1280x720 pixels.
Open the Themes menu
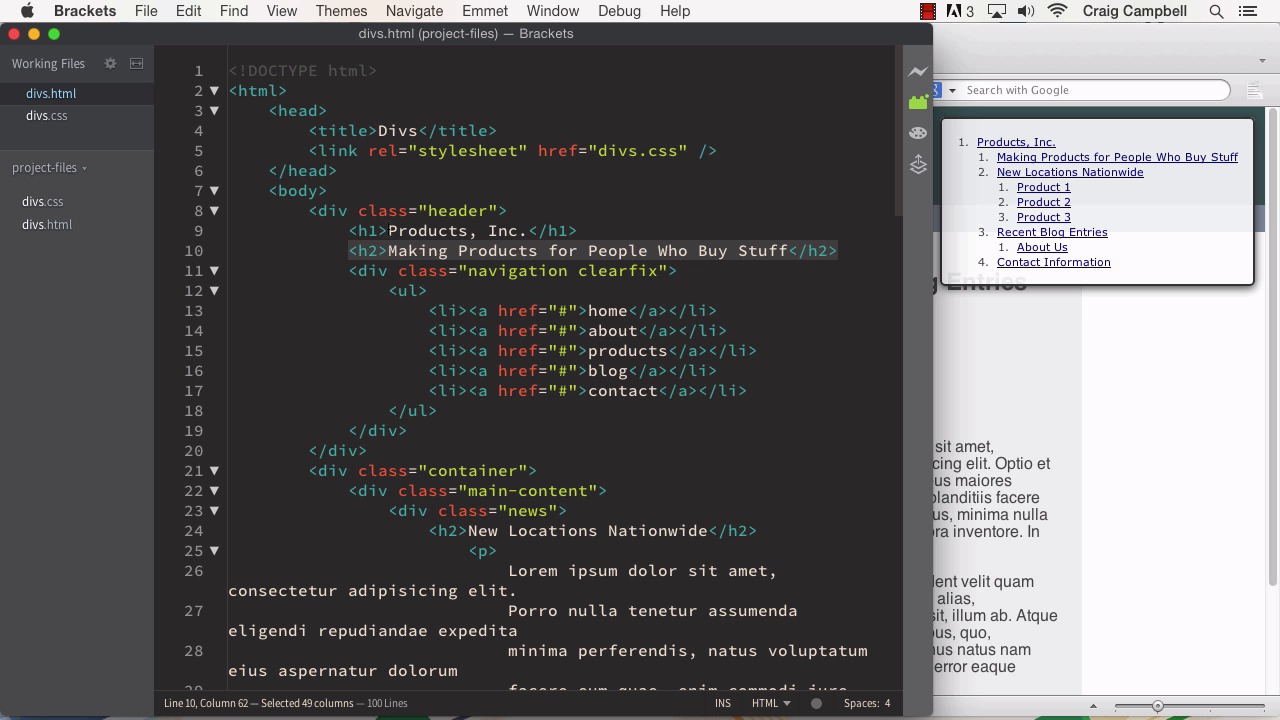click(x=341, y=11)
